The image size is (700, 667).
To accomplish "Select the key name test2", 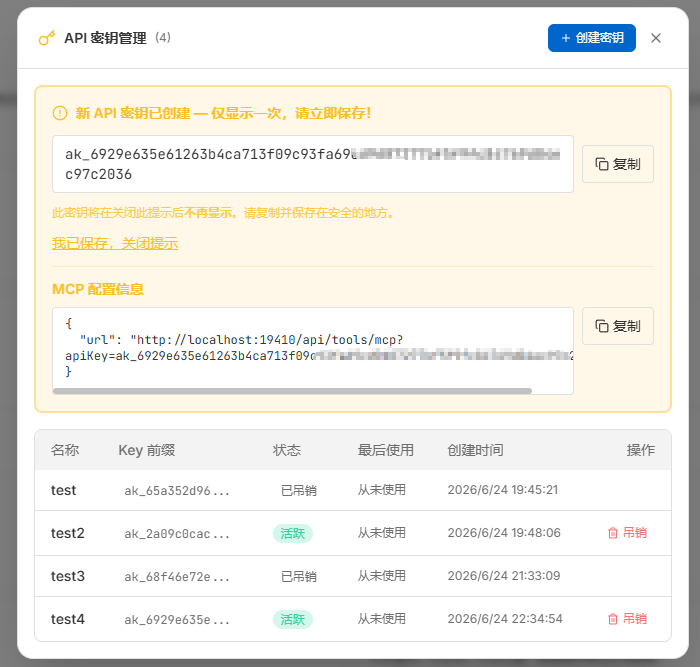I will [67, 533].
